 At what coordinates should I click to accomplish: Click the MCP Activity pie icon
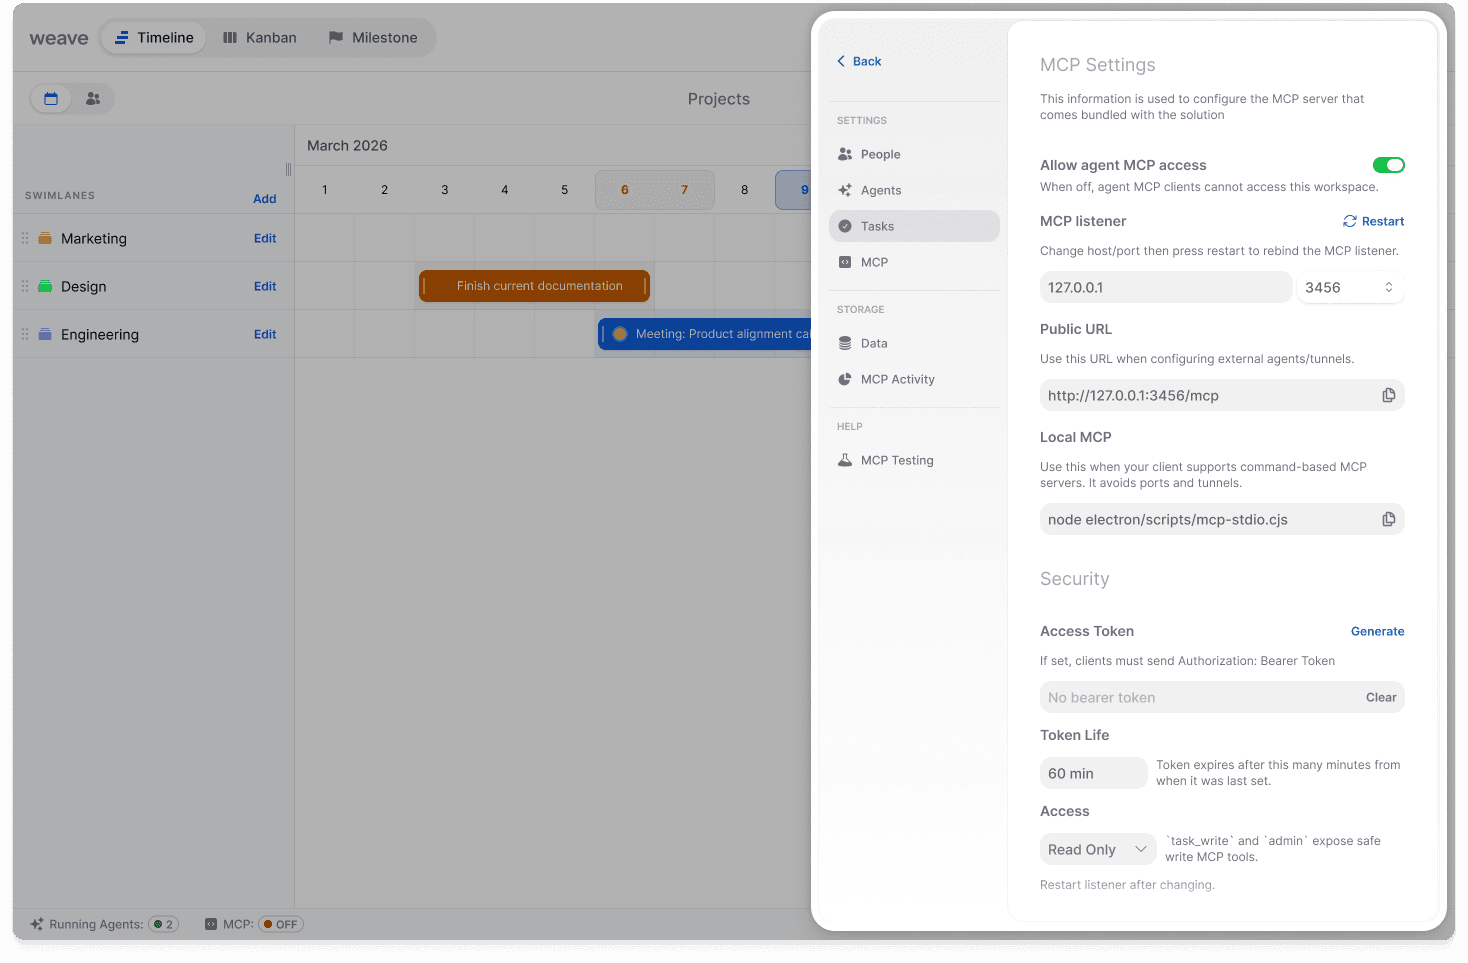[845, 379]
